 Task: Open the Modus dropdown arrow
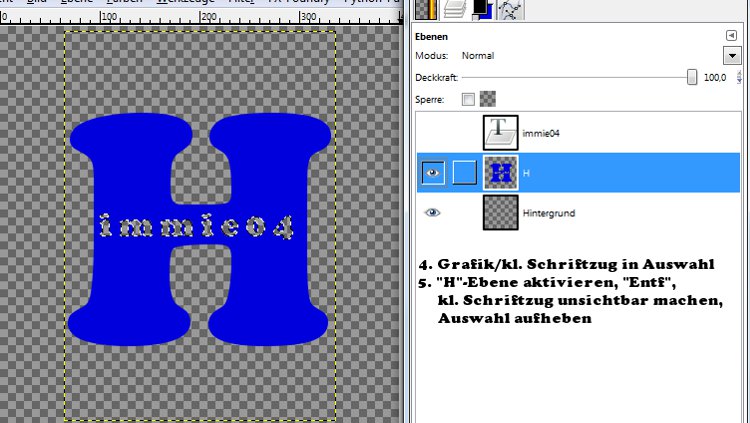coord(732,56)
